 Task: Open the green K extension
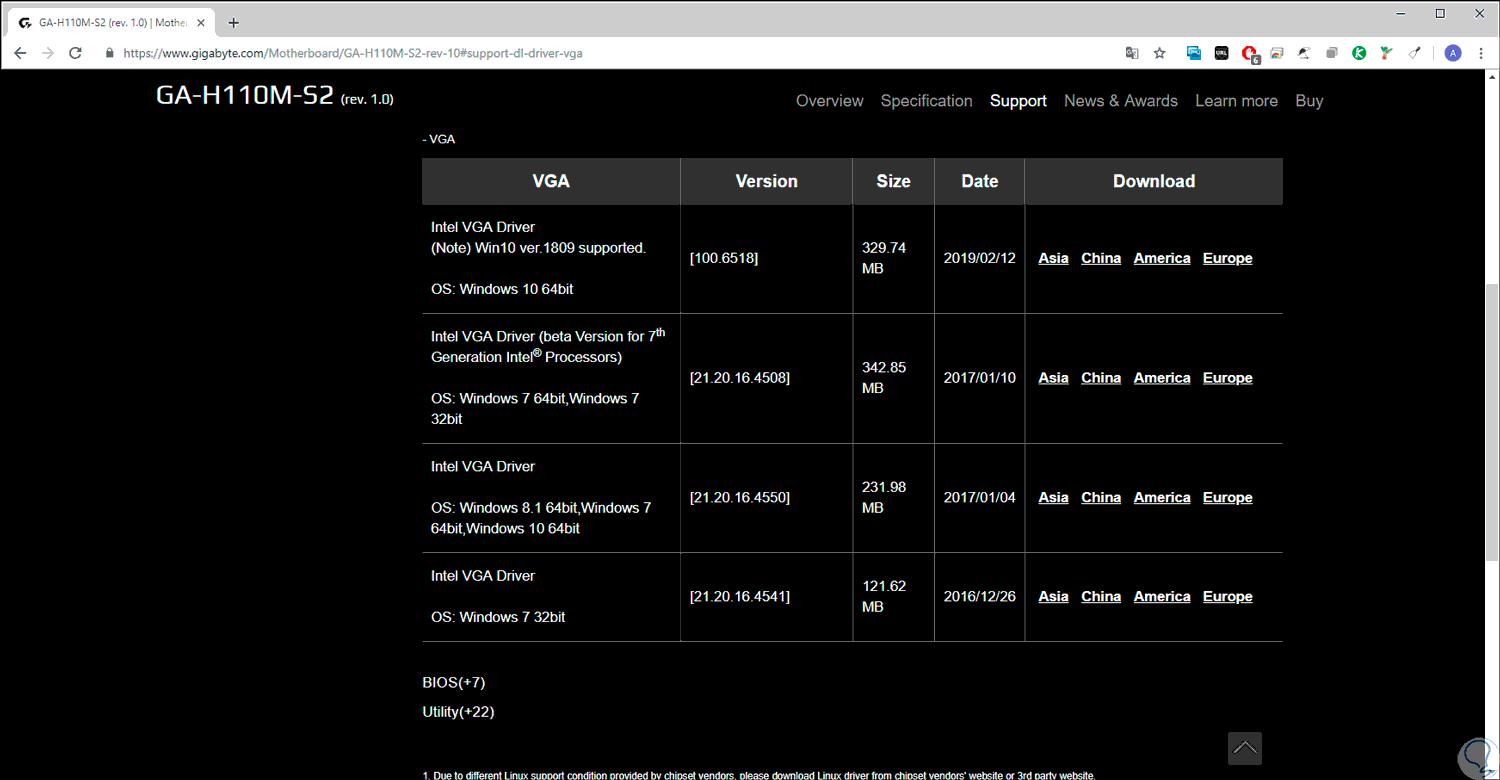tap(1359, 53)
